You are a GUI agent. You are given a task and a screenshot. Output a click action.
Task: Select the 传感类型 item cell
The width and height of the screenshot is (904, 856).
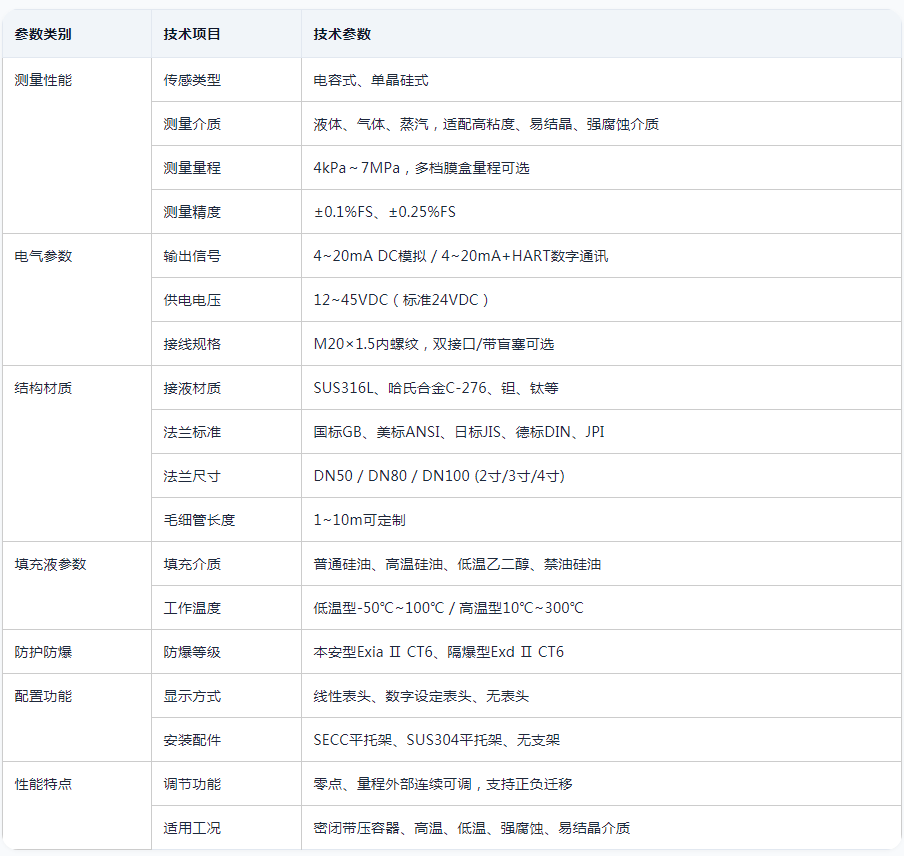(227, 80)
